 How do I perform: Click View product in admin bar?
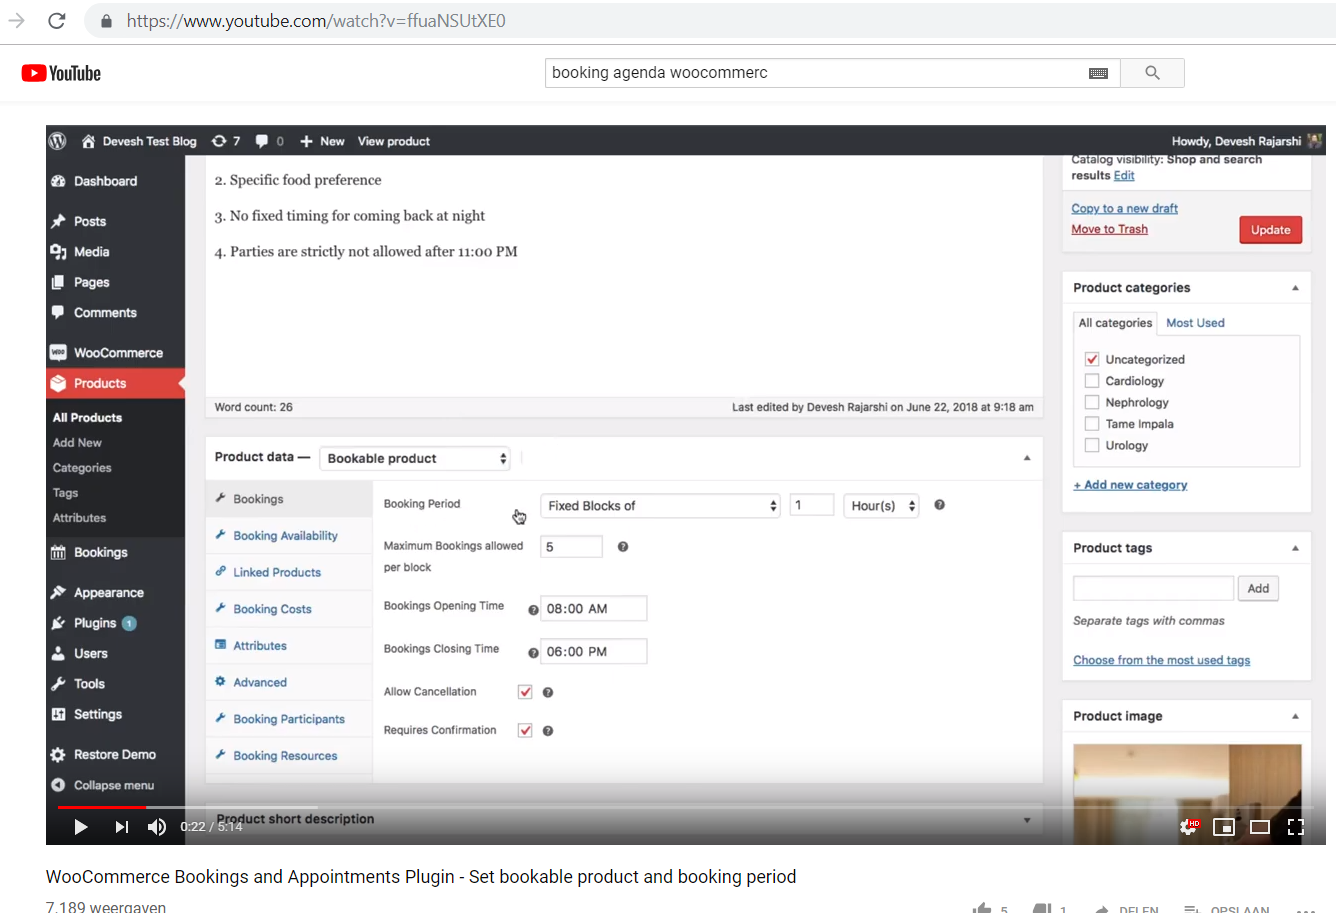point(394,141)
